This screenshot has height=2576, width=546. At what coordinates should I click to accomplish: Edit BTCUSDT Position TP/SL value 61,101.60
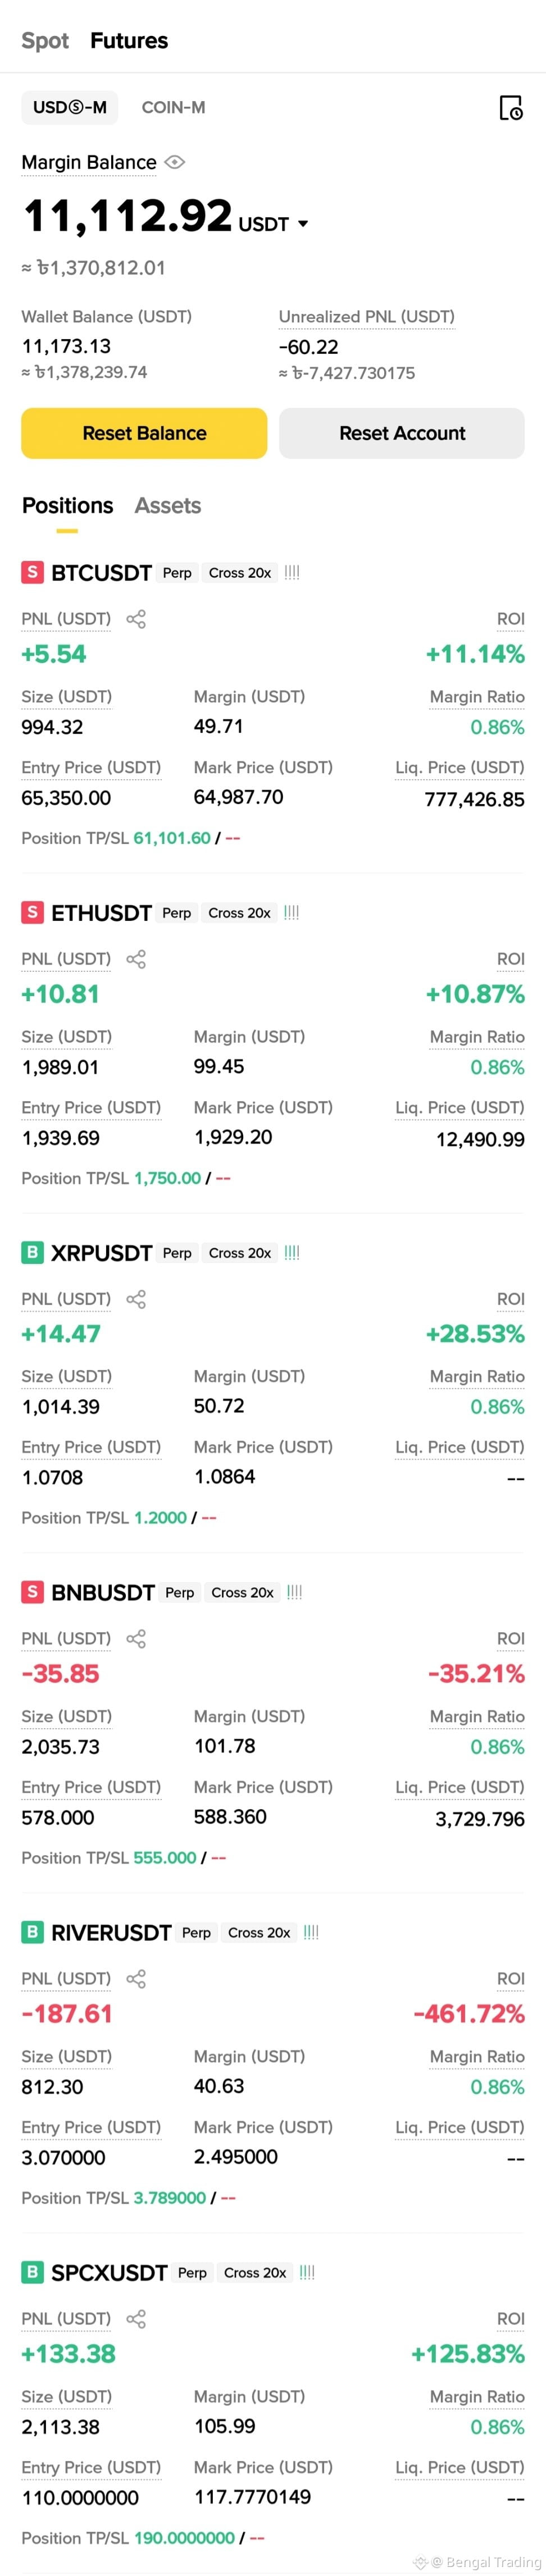pos(172,838)
